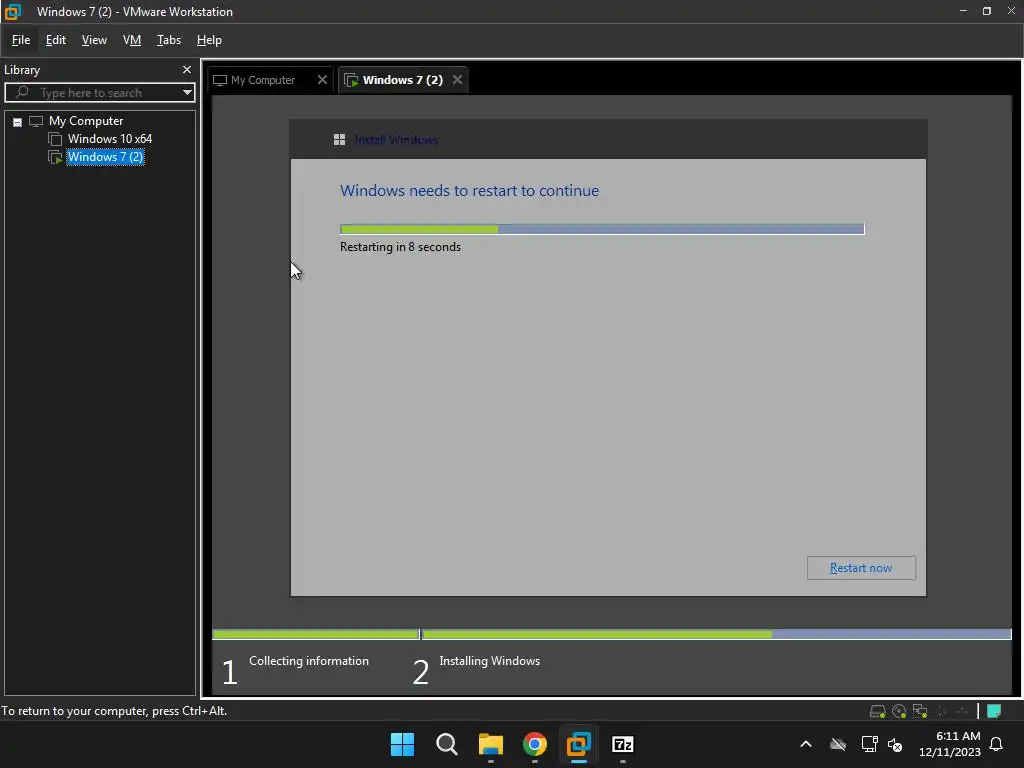Screen dimensions: 1024x768
Task: Click the network adapter status icon
Action: coord(920,711)
